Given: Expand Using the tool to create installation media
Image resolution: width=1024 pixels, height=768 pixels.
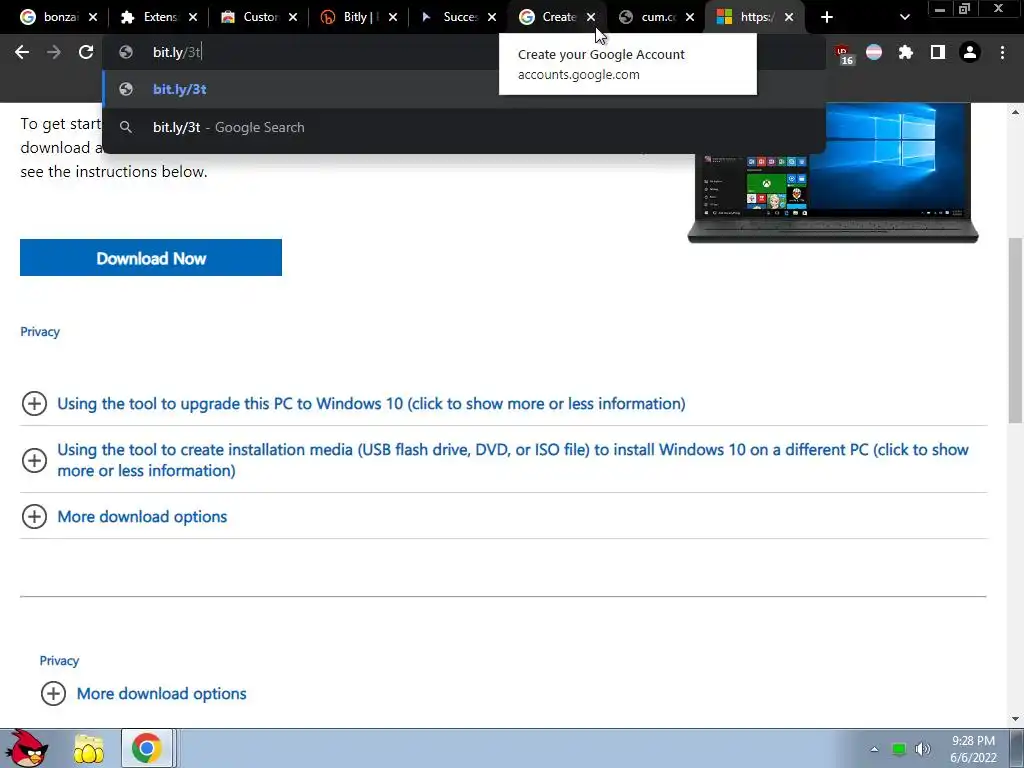Looking at the screenshot, I should pyautogui.click(x=513, y=460).
